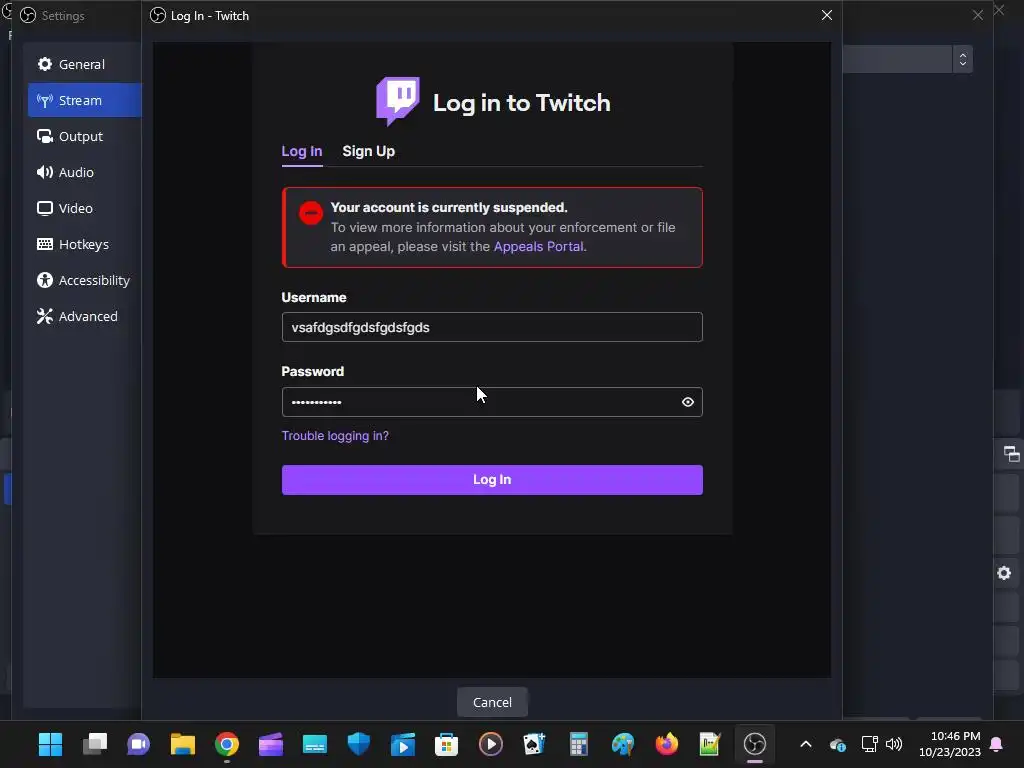Open the green notepad app on taskbar
The height and width of the screenshot is (768, 1024).
click(x=710, y=744)
